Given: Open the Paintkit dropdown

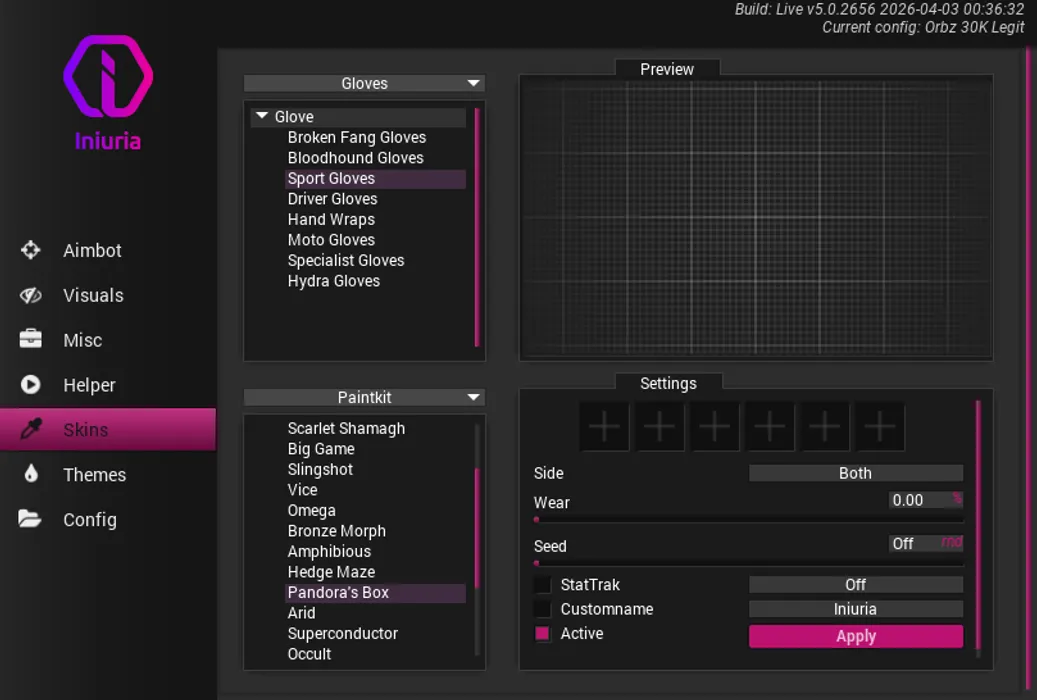Looking at the screenshot, I should coord(364,397).
